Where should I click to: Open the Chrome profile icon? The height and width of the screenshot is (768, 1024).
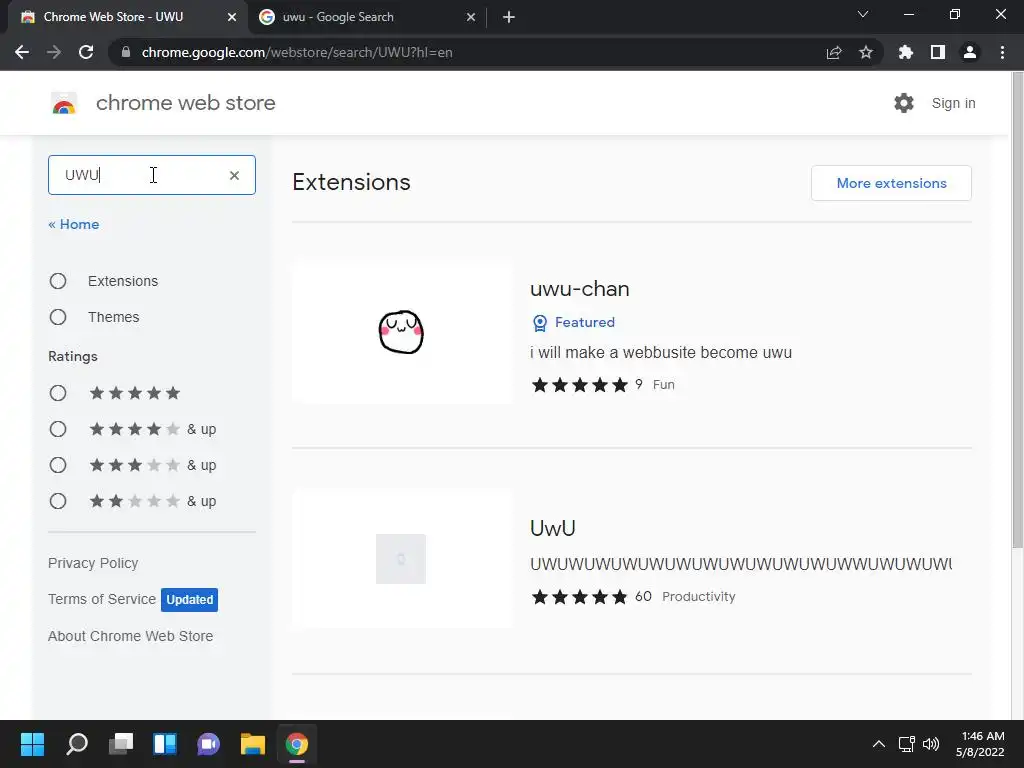(x=970, y=52)
